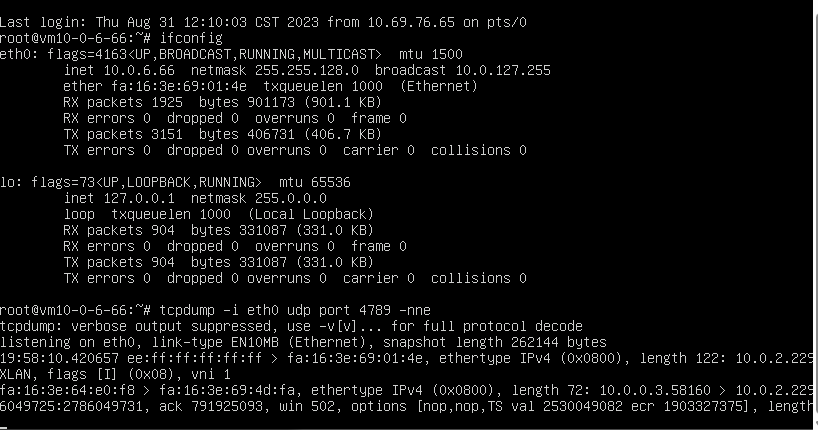
Task: Click the verbose output suppressed message
Action: 163,326
